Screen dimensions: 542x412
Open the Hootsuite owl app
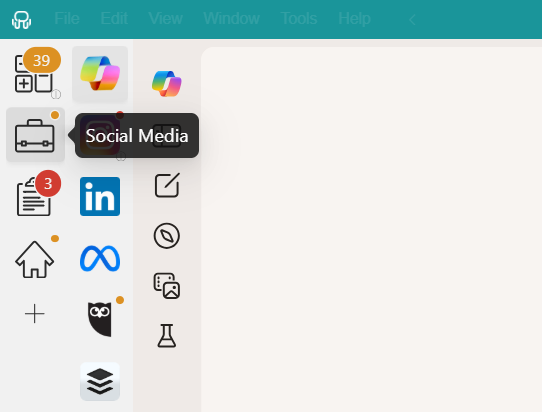click(100, 319)
